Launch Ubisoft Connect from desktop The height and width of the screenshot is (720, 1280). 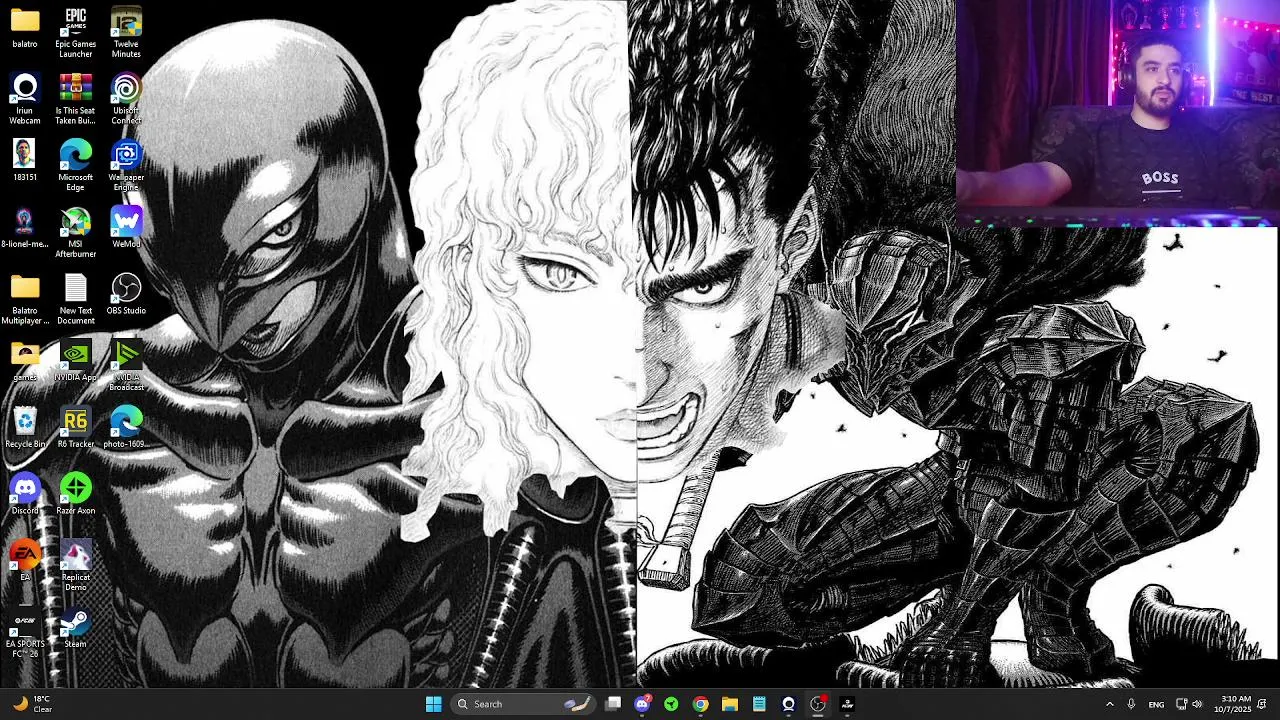[x=126, y=99]
